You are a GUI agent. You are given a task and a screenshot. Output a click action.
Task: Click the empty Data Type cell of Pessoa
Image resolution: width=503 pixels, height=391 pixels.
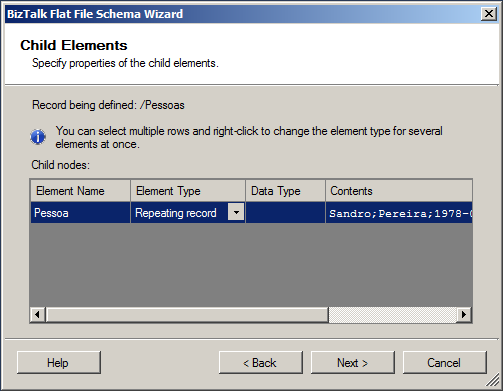tap(285, 212)
